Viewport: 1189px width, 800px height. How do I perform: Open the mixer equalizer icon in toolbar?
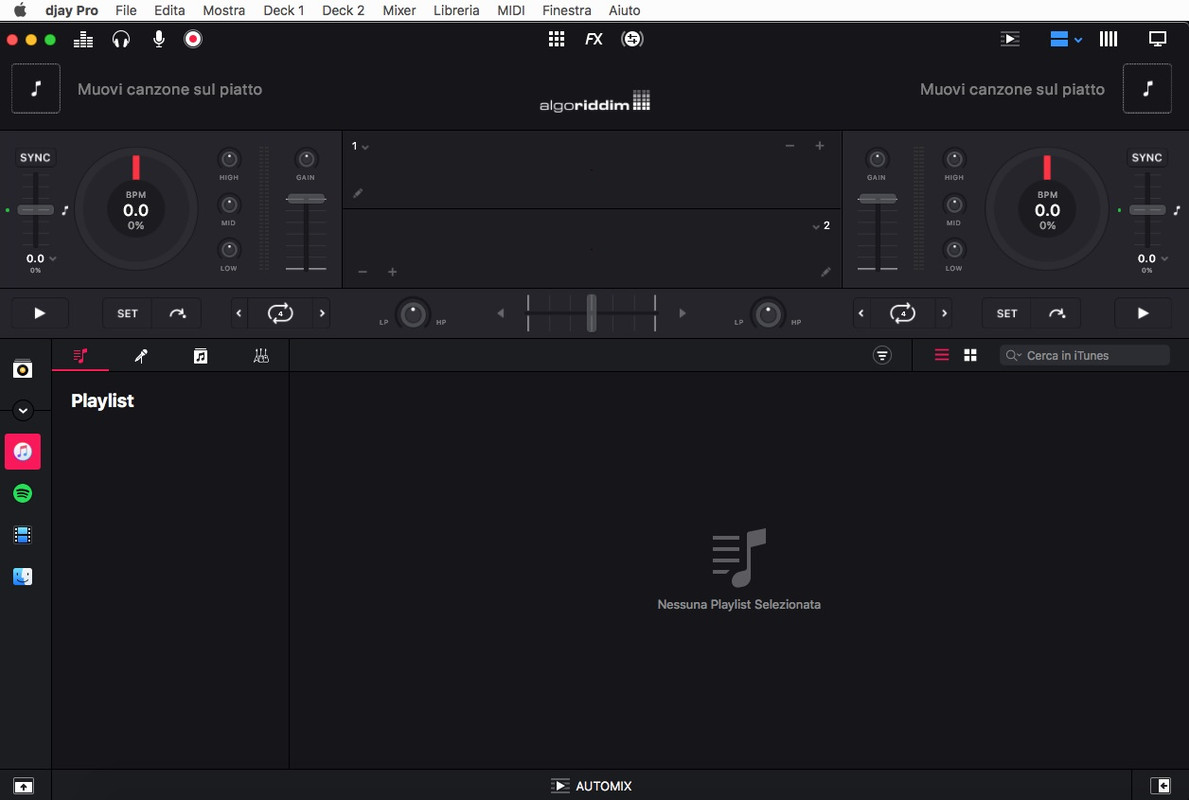83,39
